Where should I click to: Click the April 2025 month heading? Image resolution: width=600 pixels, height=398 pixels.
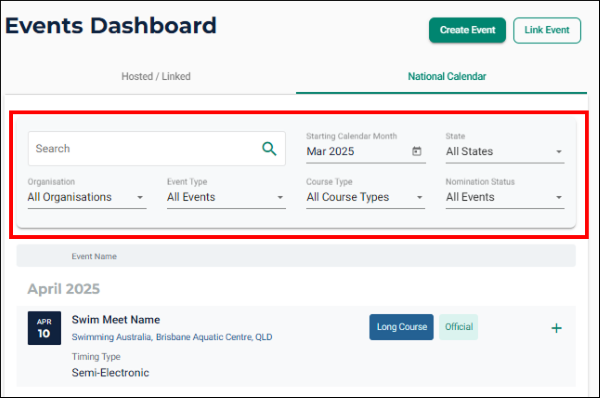click(64, 289)
